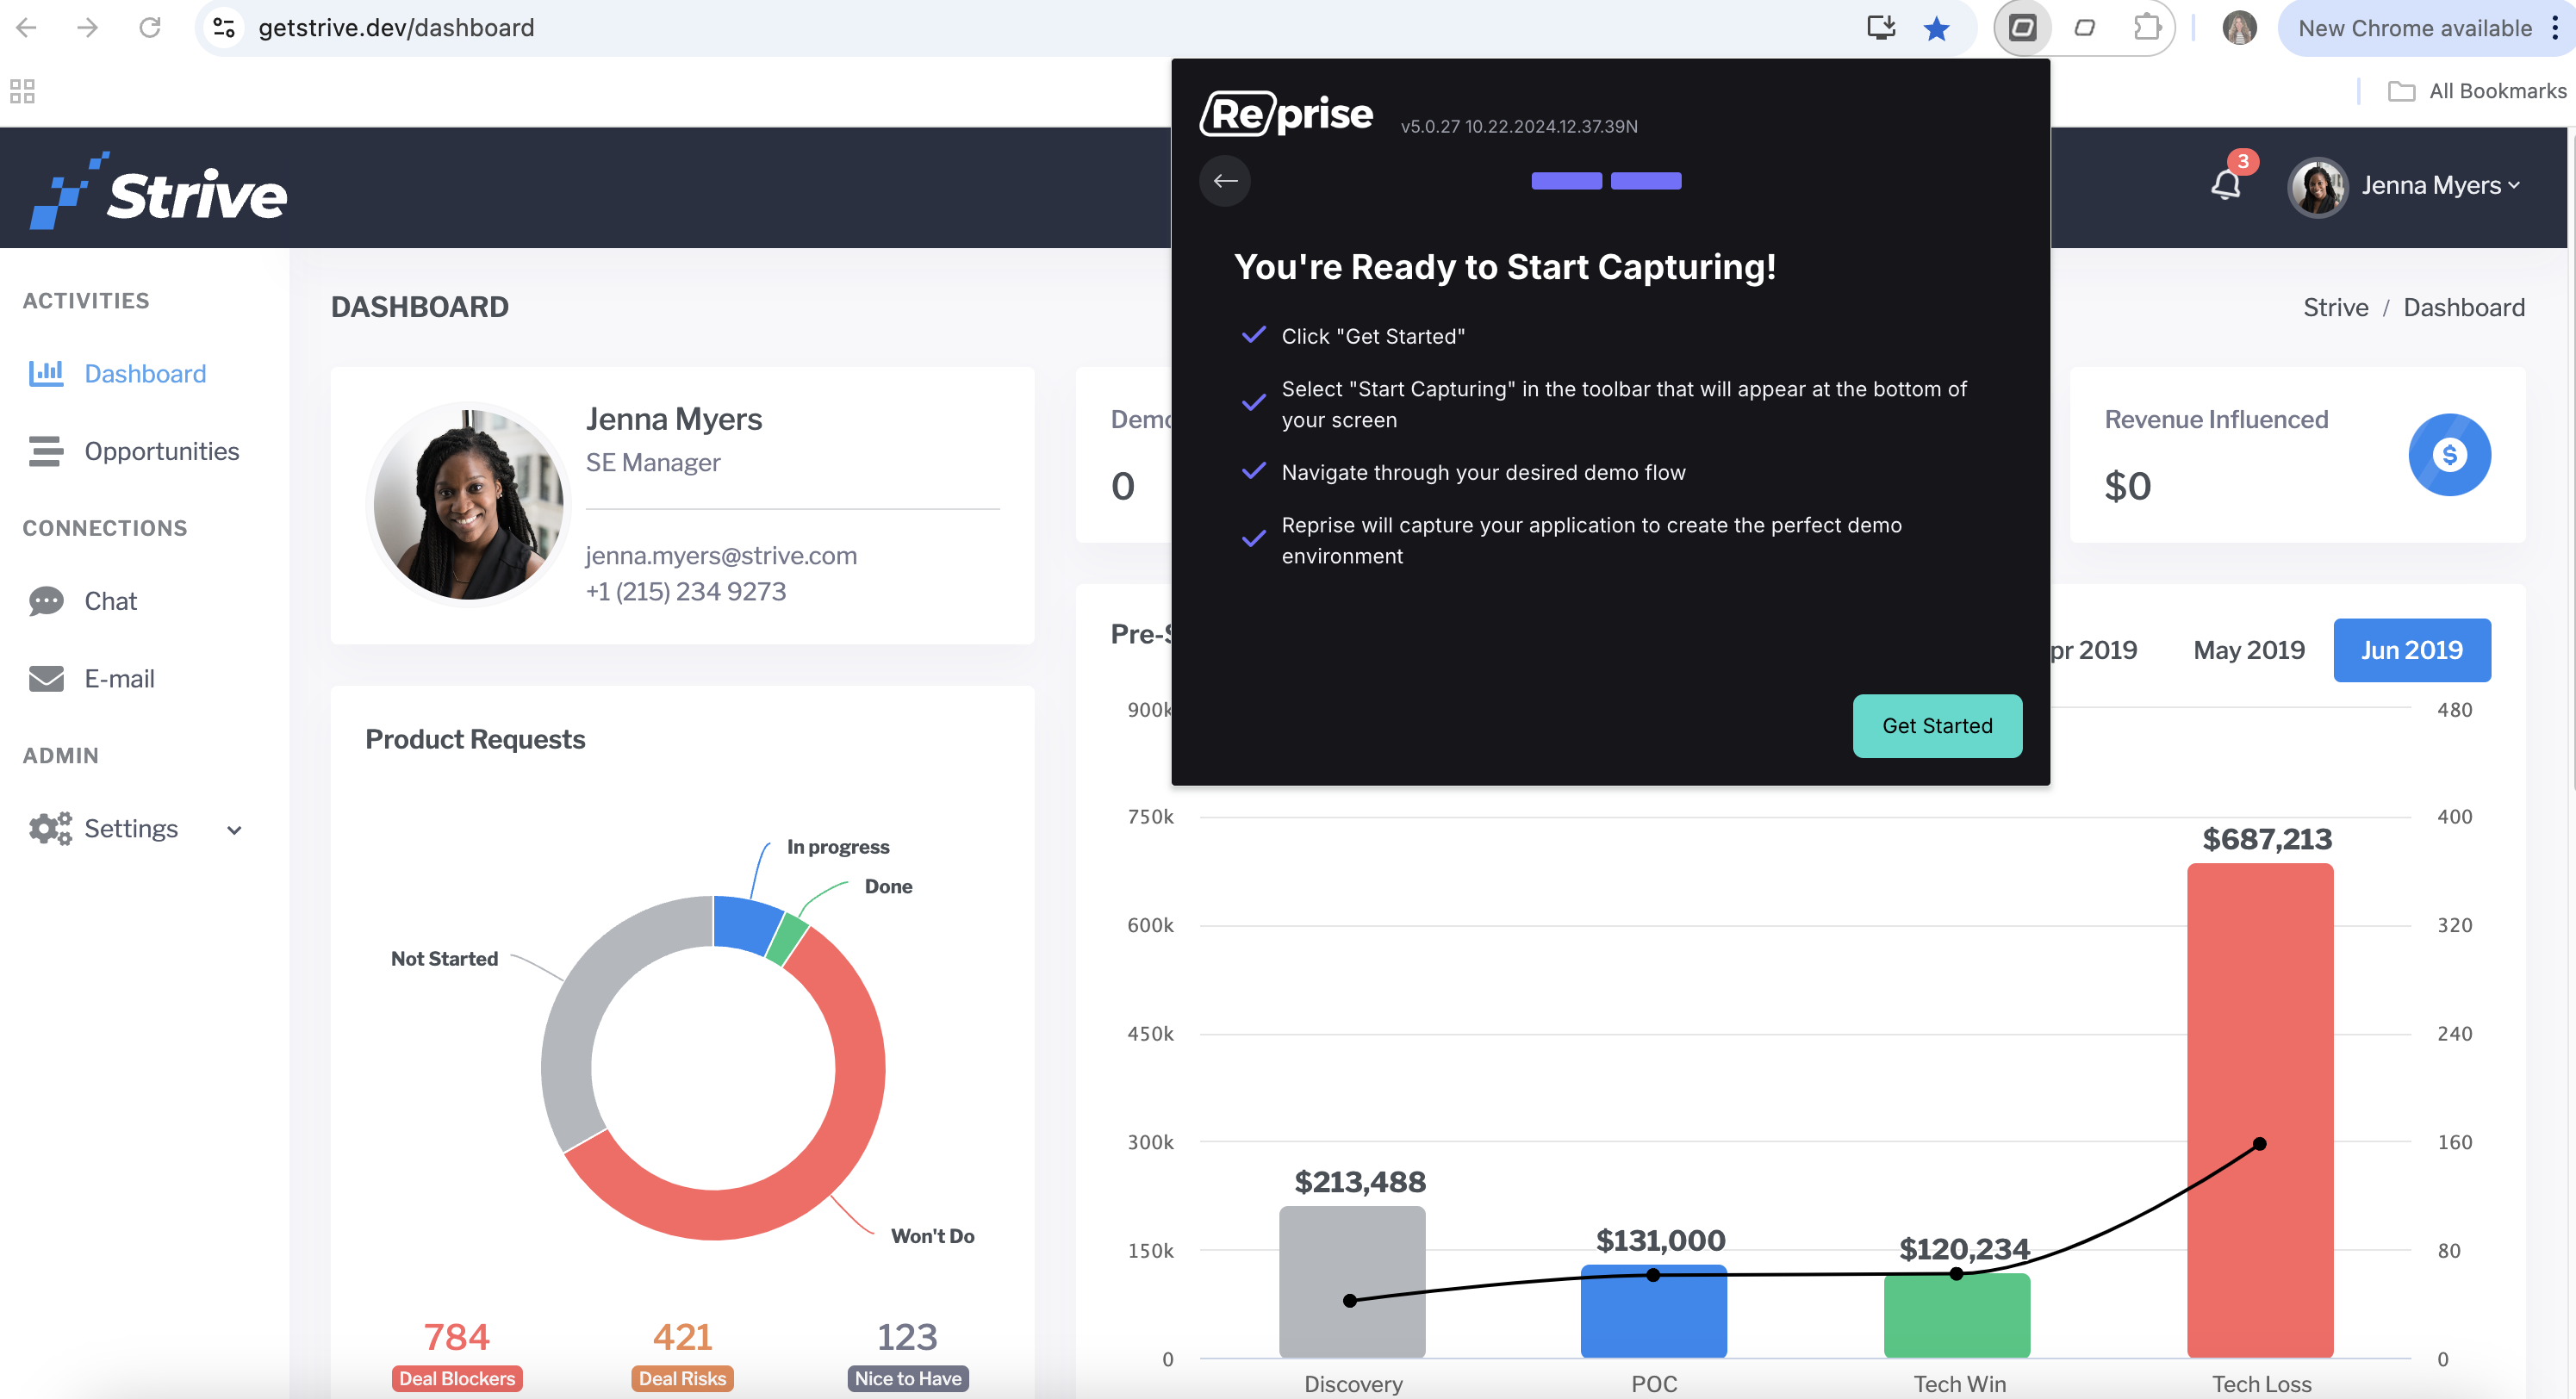Click the Strive breadcrumb link
Image resolution: width=2576 pixels, height=1399 pixels.
[2335, 308]
